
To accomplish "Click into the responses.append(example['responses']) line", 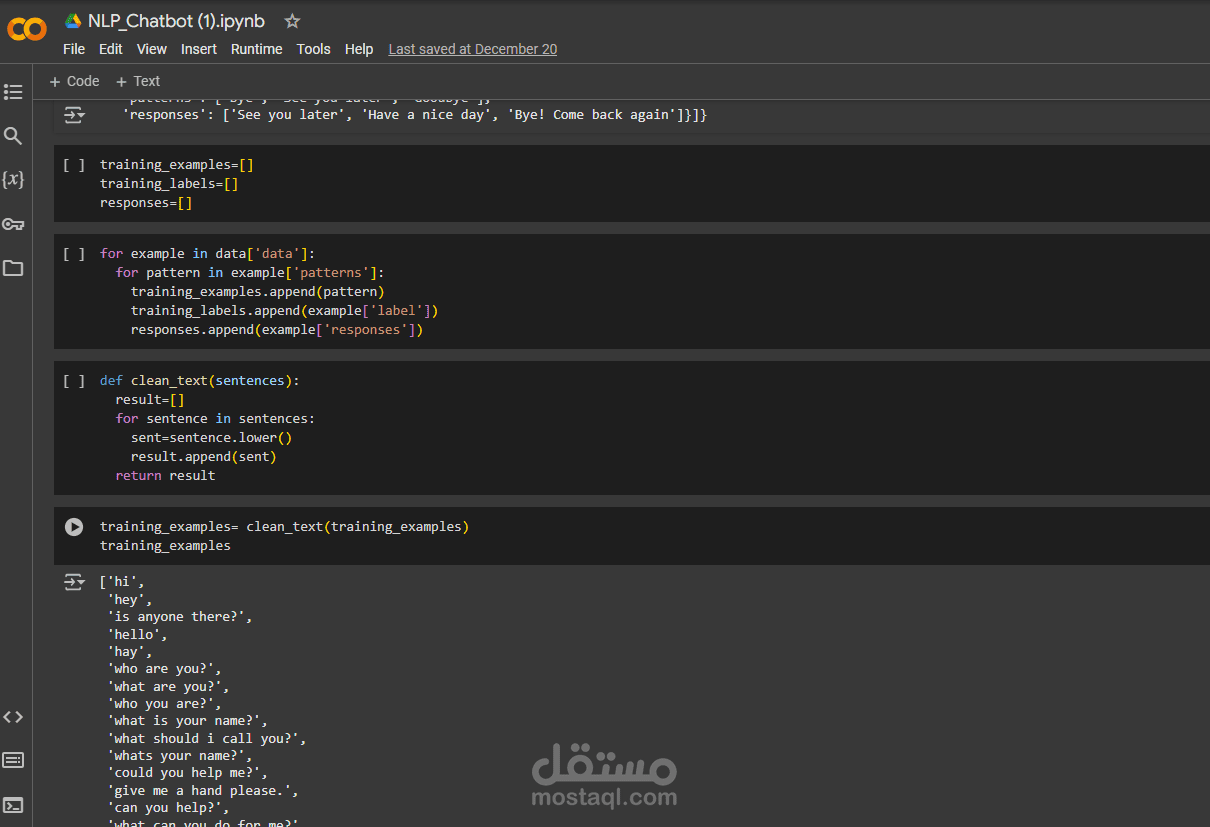I will pyautogui.click(x=277, y=330).
